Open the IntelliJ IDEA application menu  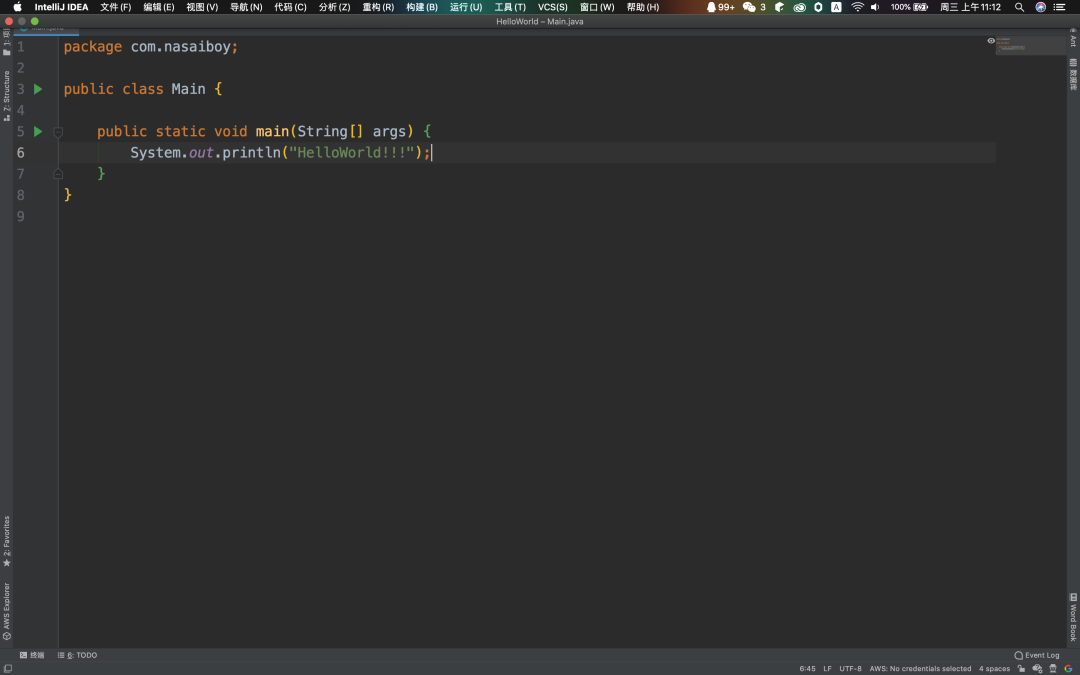coord(61,7)
